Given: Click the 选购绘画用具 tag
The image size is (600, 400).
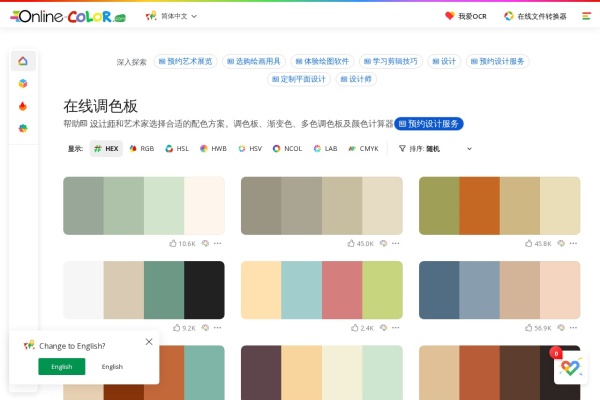Looking at the screenshot, I should 254,61.
